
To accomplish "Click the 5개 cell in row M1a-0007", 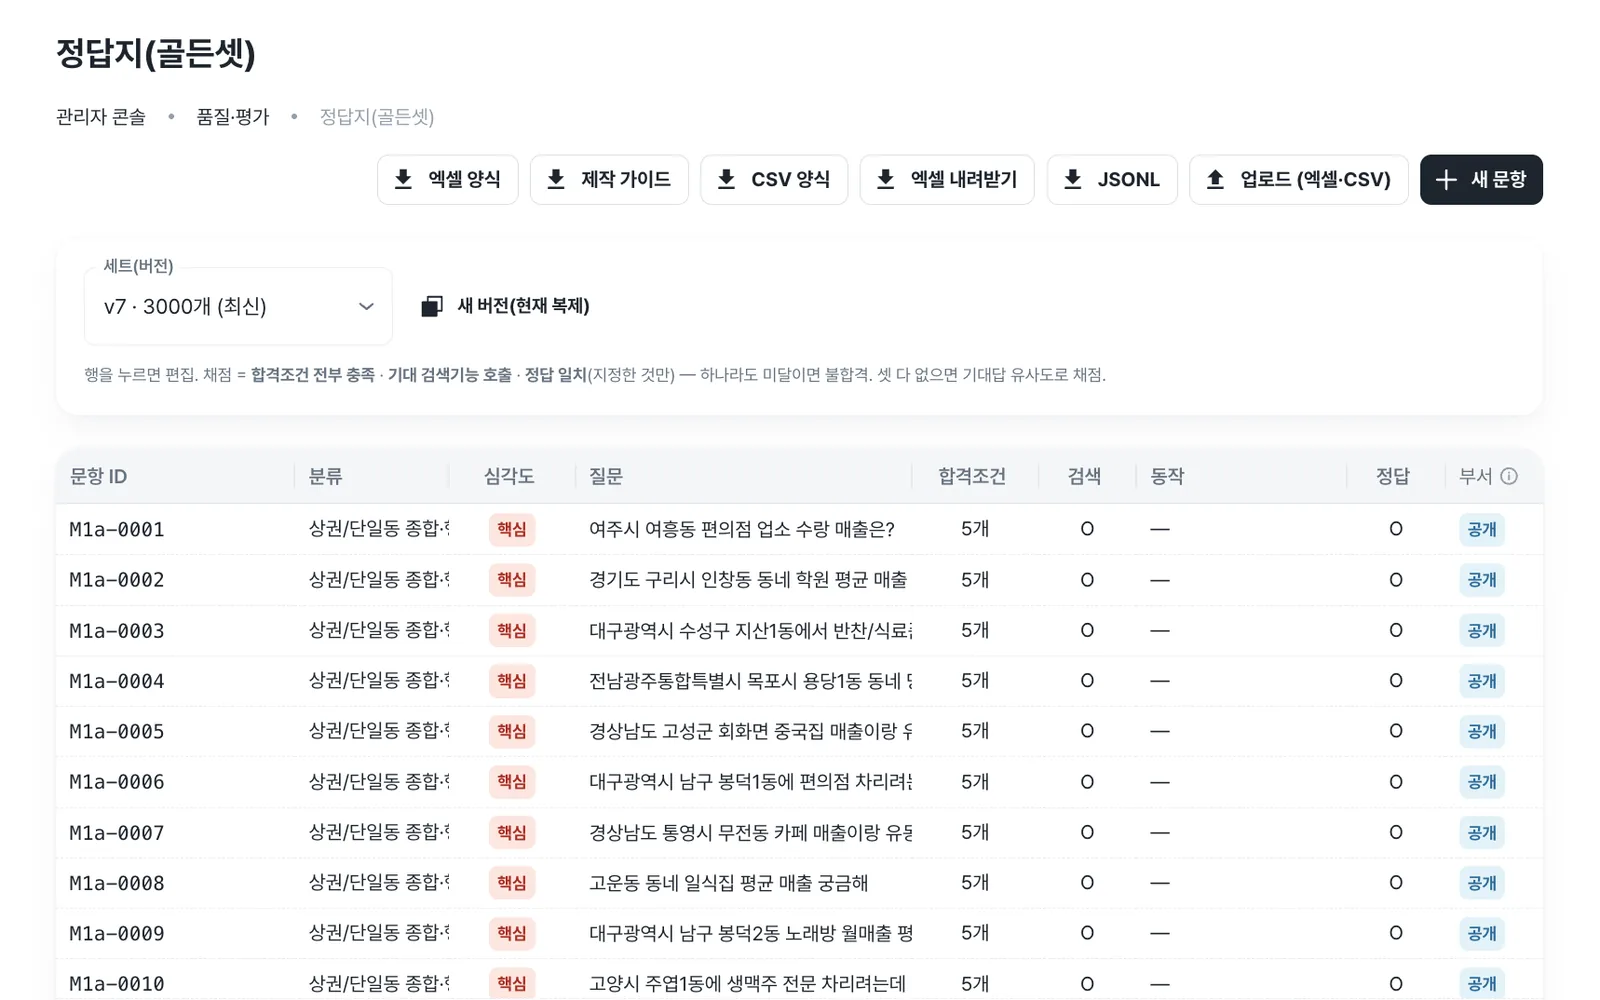I will coord(975,832).
